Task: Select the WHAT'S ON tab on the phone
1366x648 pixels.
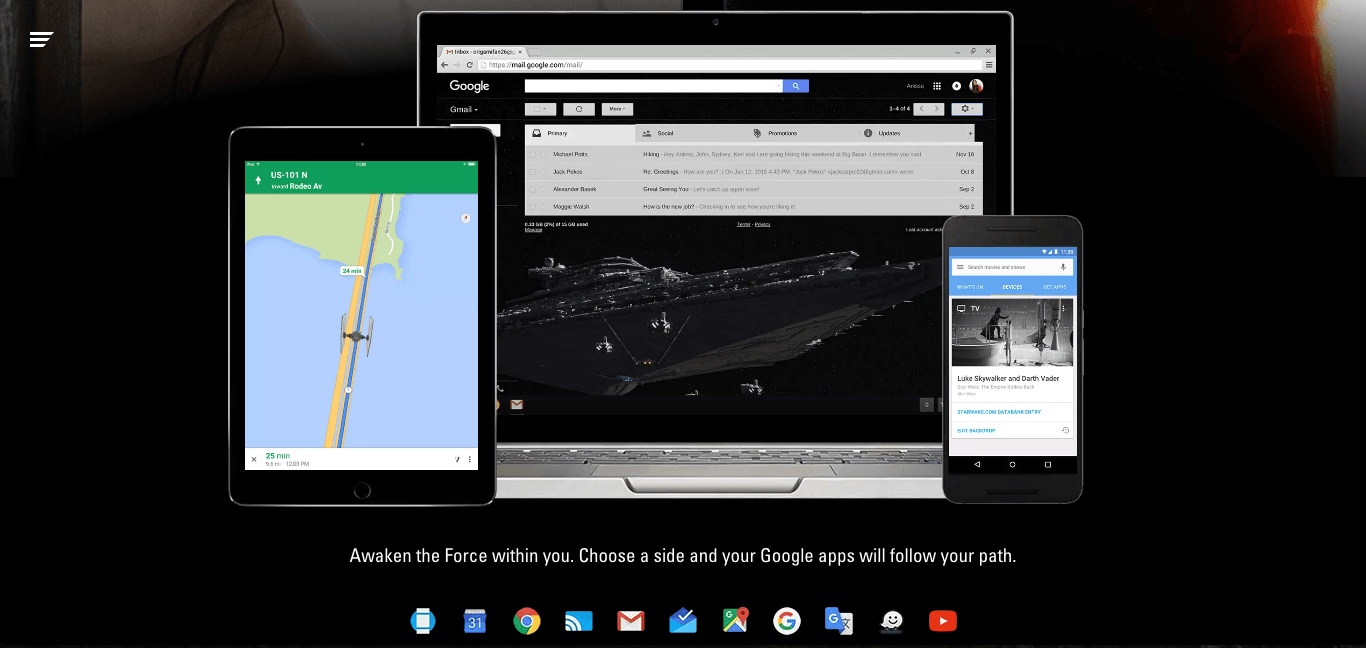Action: pos(970,287)
